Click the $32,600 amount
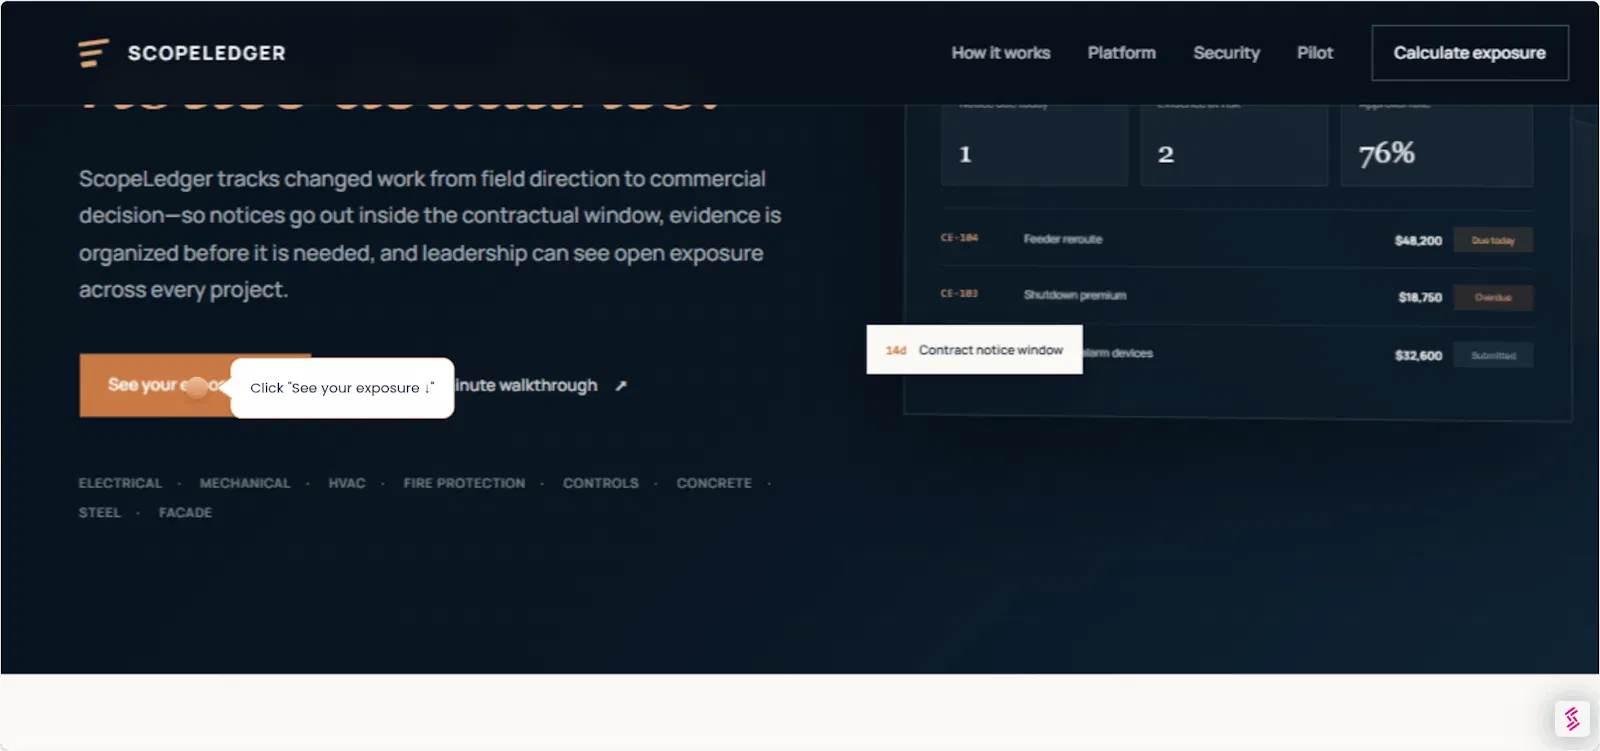The image size is (1600, 751). pos(1418,355)
